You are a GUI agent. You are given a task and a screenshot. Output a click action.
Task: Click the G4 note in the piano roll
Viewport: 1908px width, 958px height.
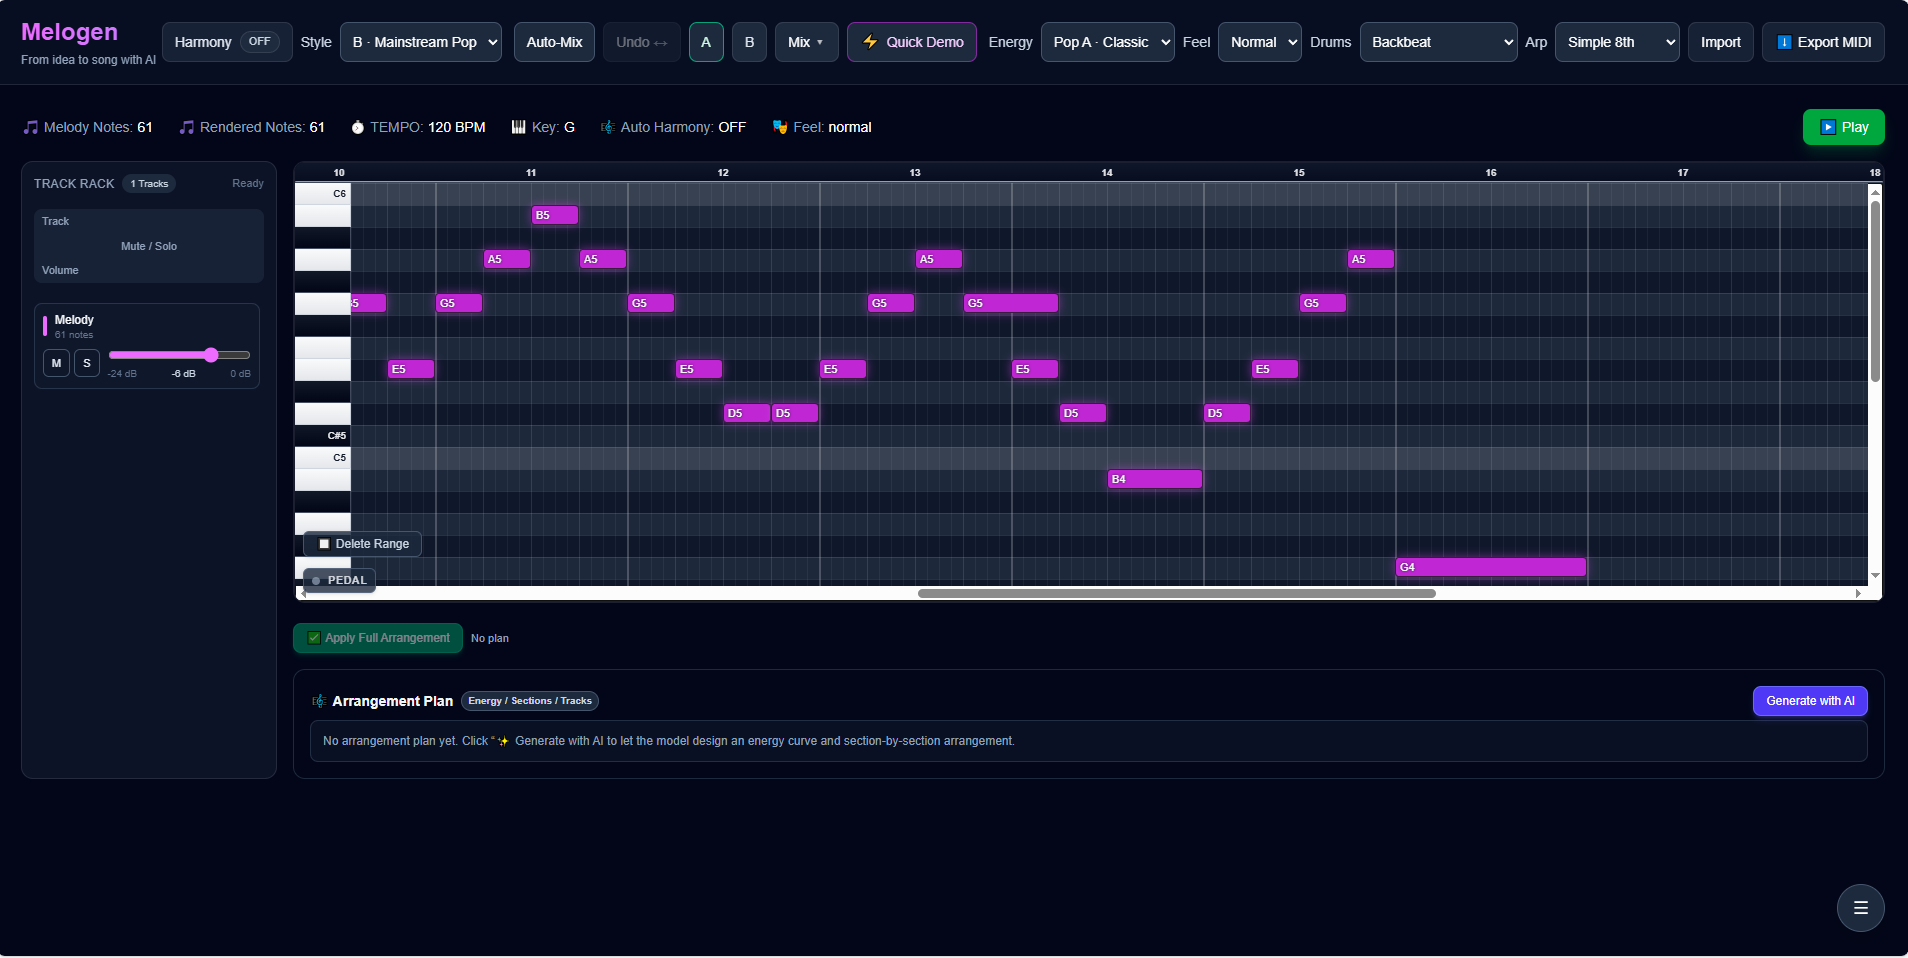pyautogui.click(x=1489, y=567)
